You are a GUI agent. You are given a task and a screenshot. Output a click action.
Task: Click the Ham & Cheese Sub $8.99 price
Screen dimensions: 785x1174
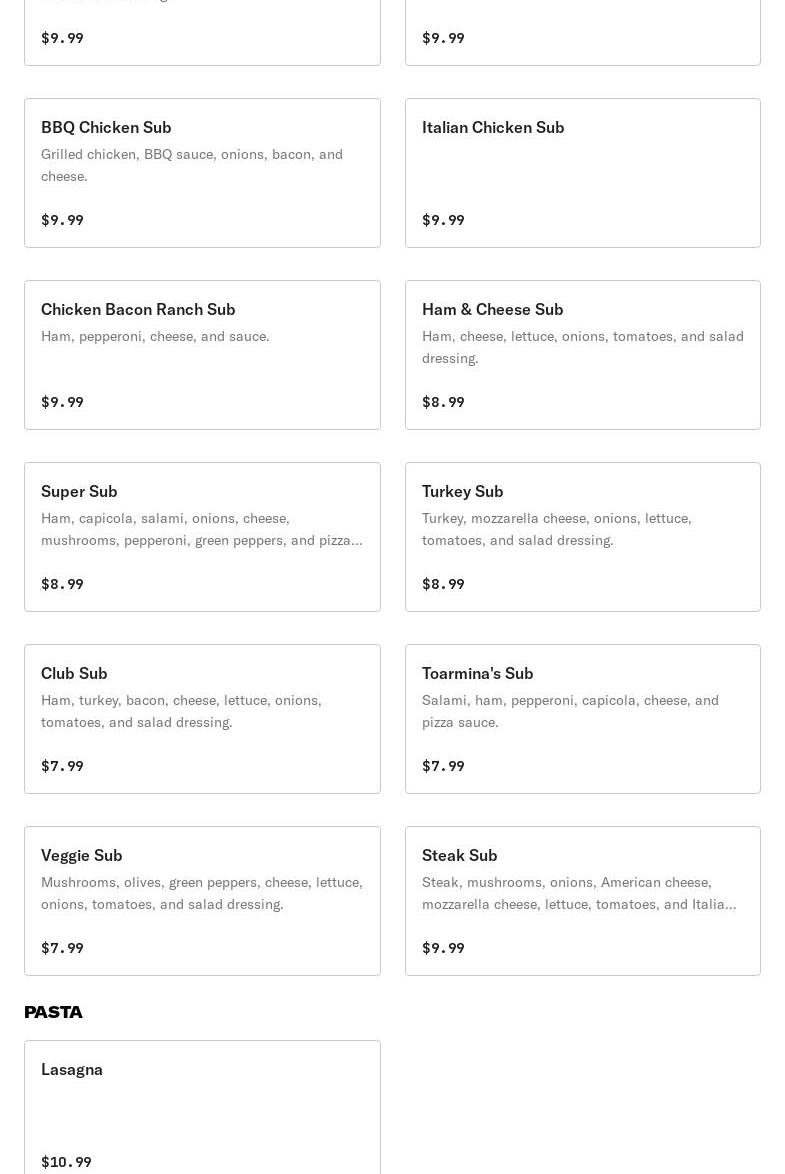[x=443, y=402]
